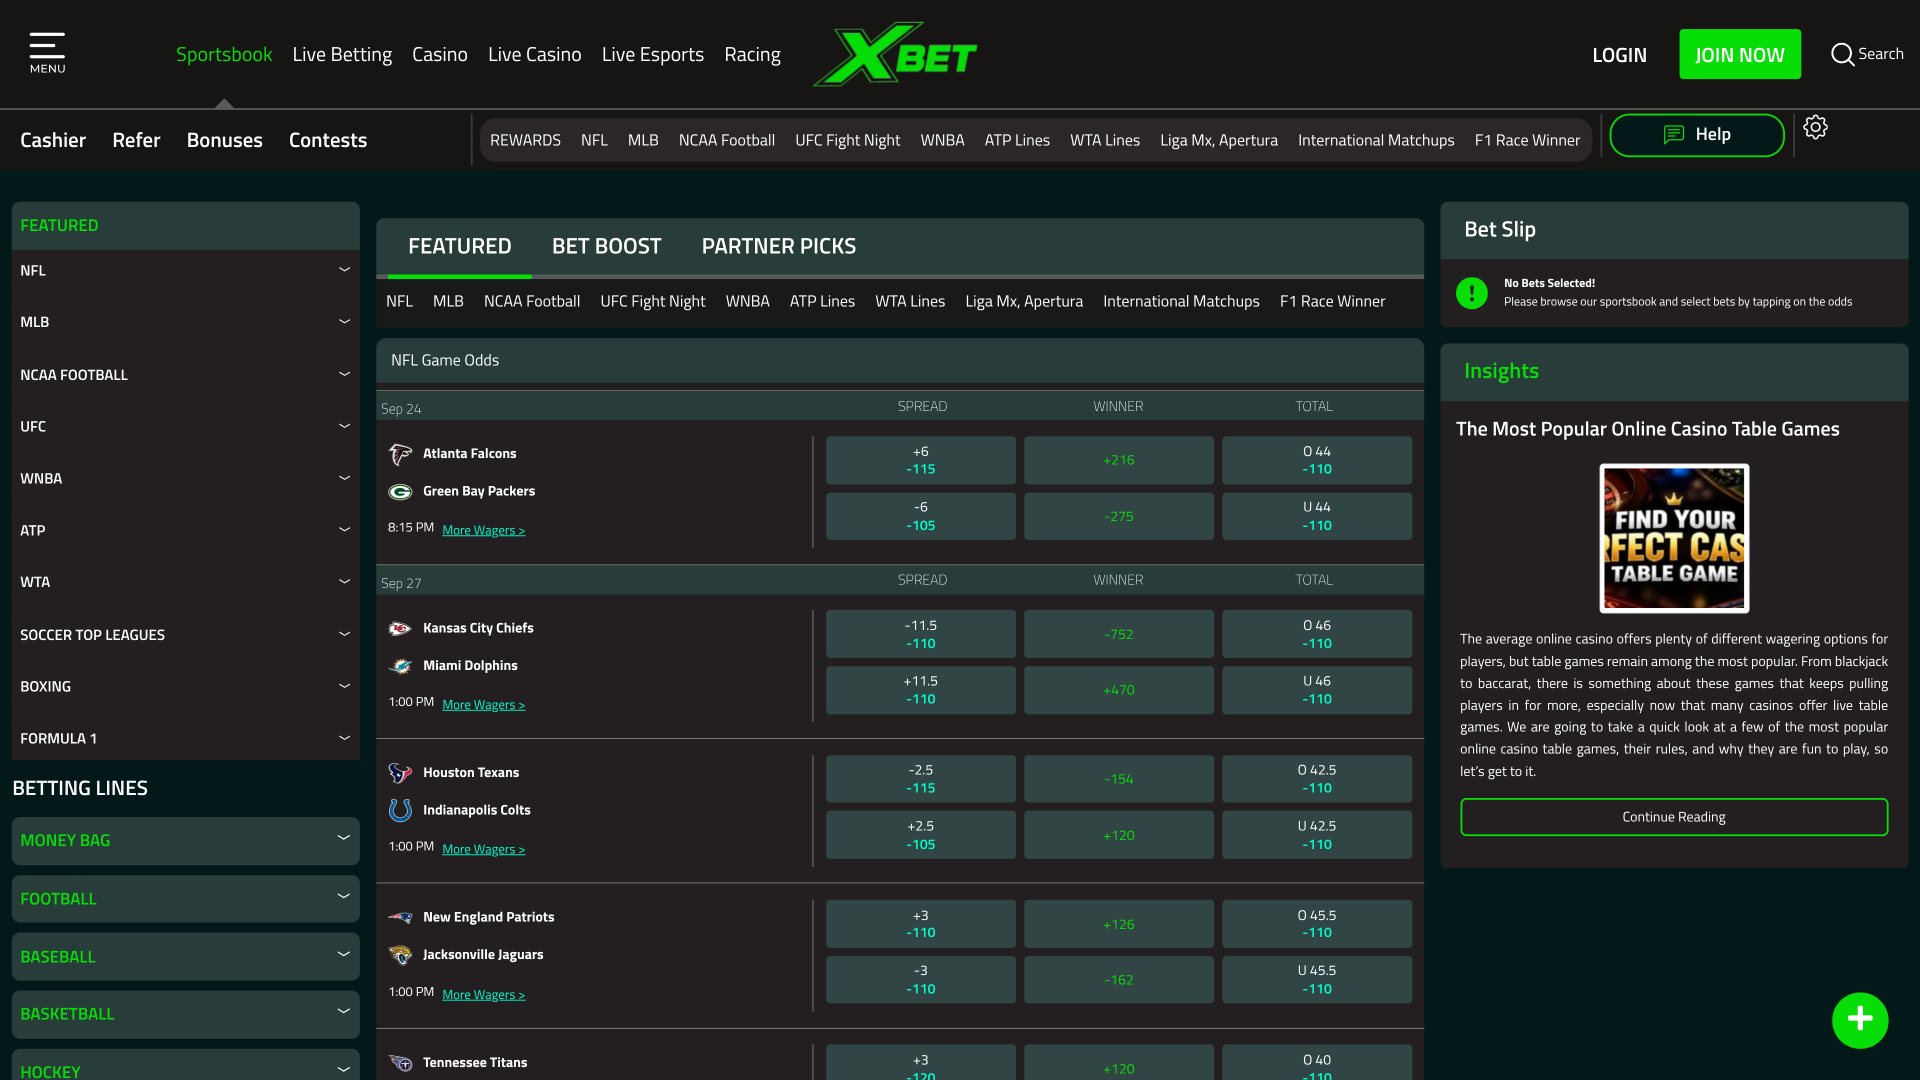The width and height of the screenshot is (1920, 1080).
Task: Open Cashier in the secondary menu
Action: (x=53, y=140)
